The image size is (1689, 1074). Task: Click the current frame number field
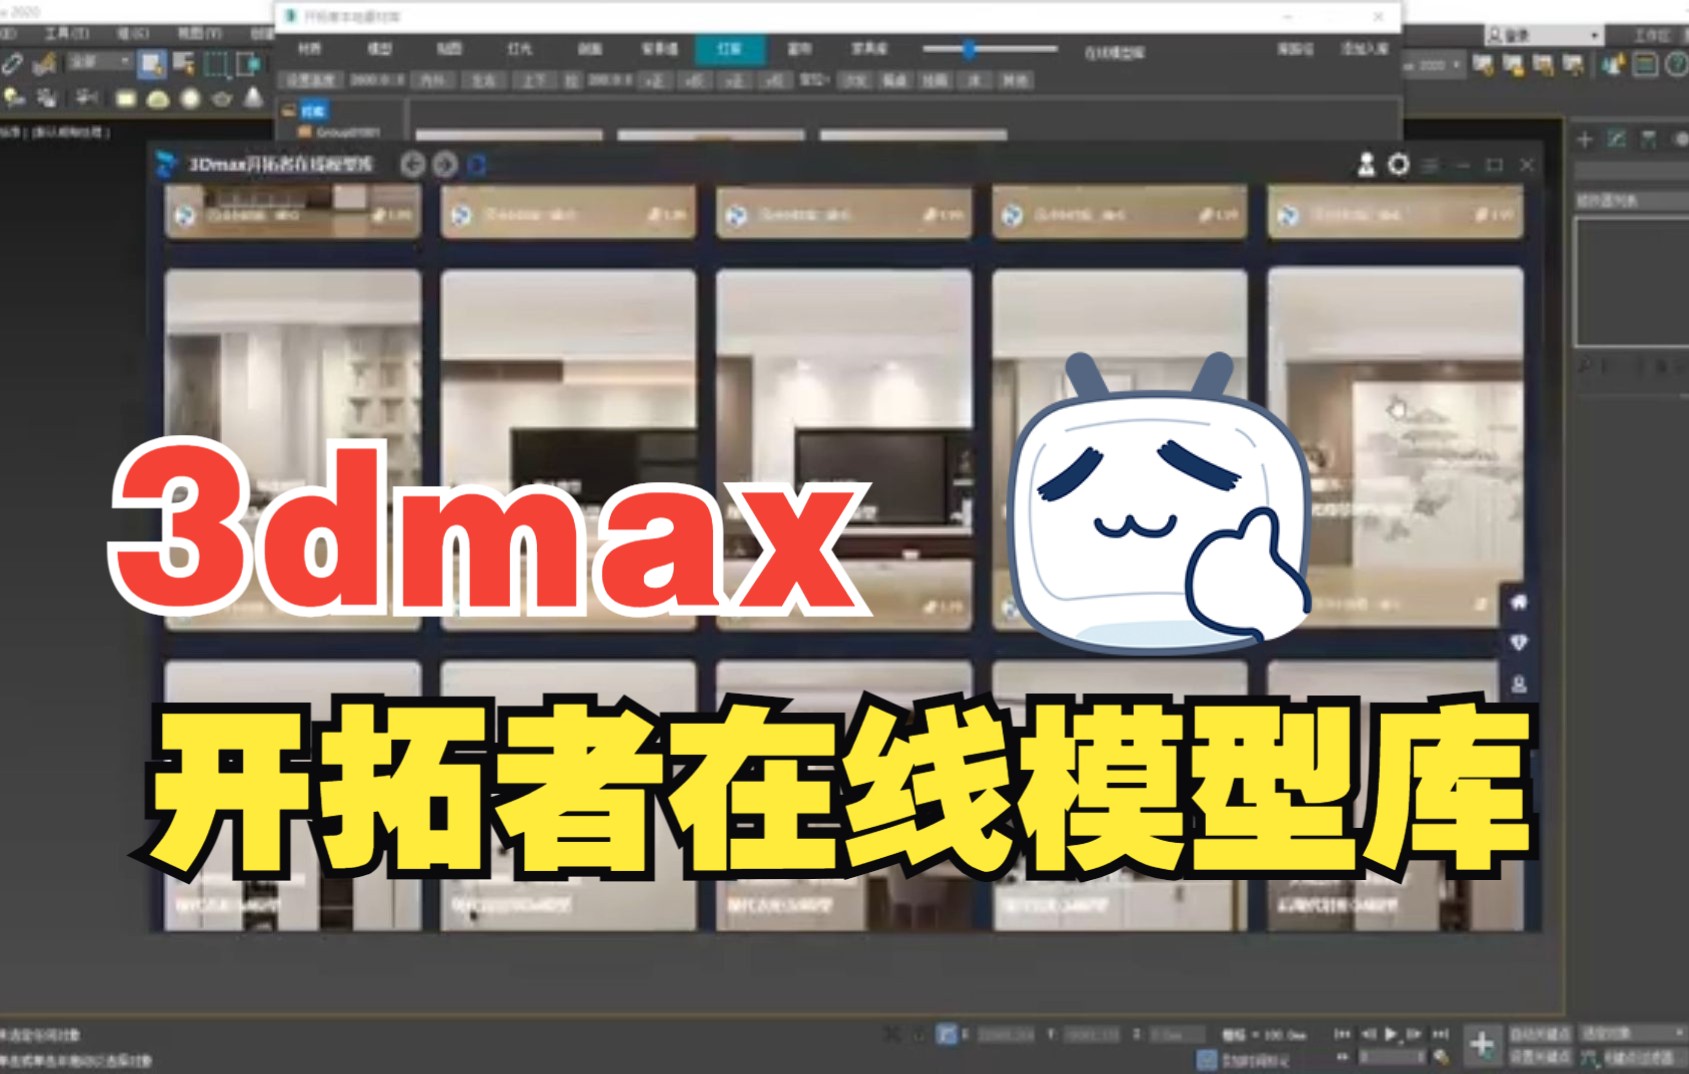coord(1391,1056)
